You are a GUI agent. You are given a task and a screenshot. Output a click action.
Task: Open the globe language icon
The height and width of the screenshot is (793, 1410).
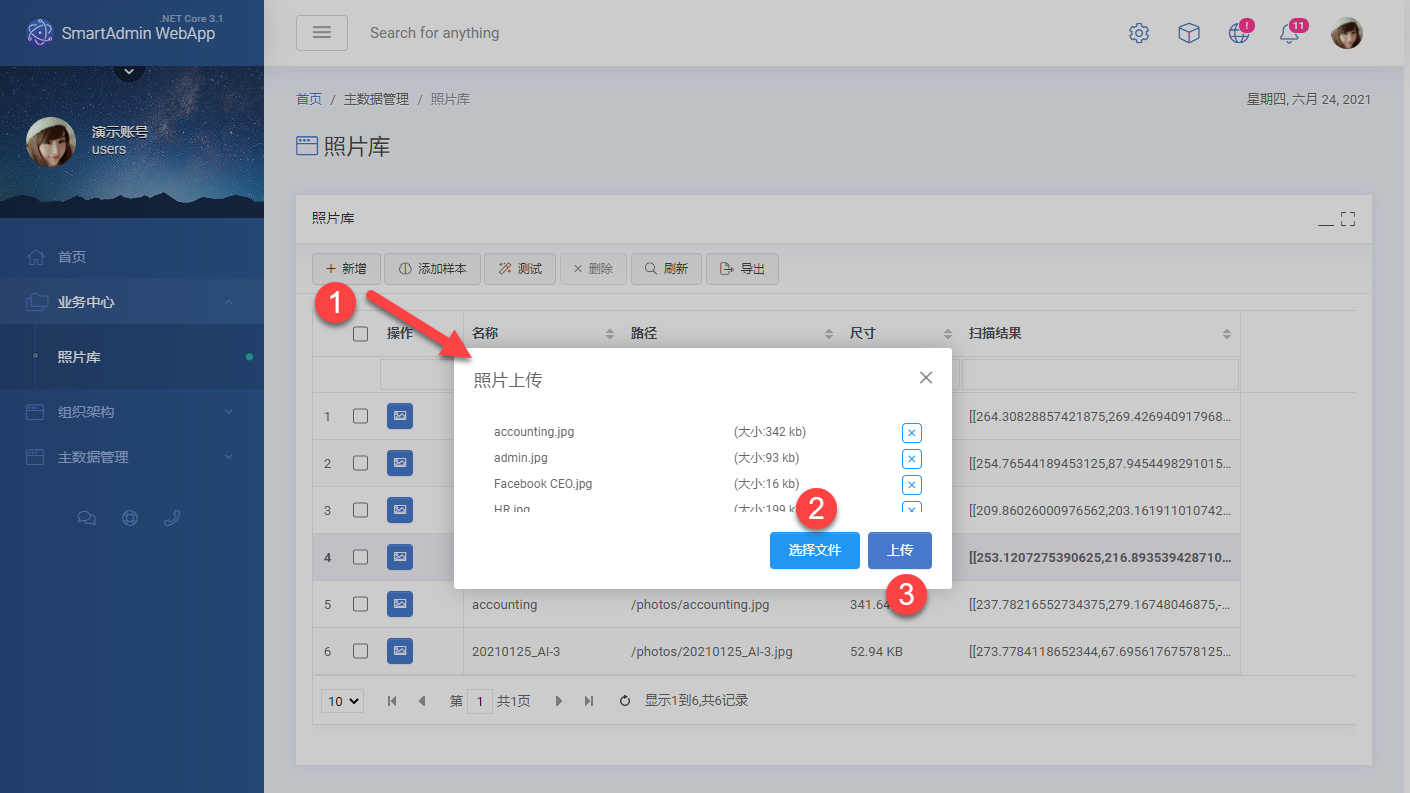tap(1239, 33)
